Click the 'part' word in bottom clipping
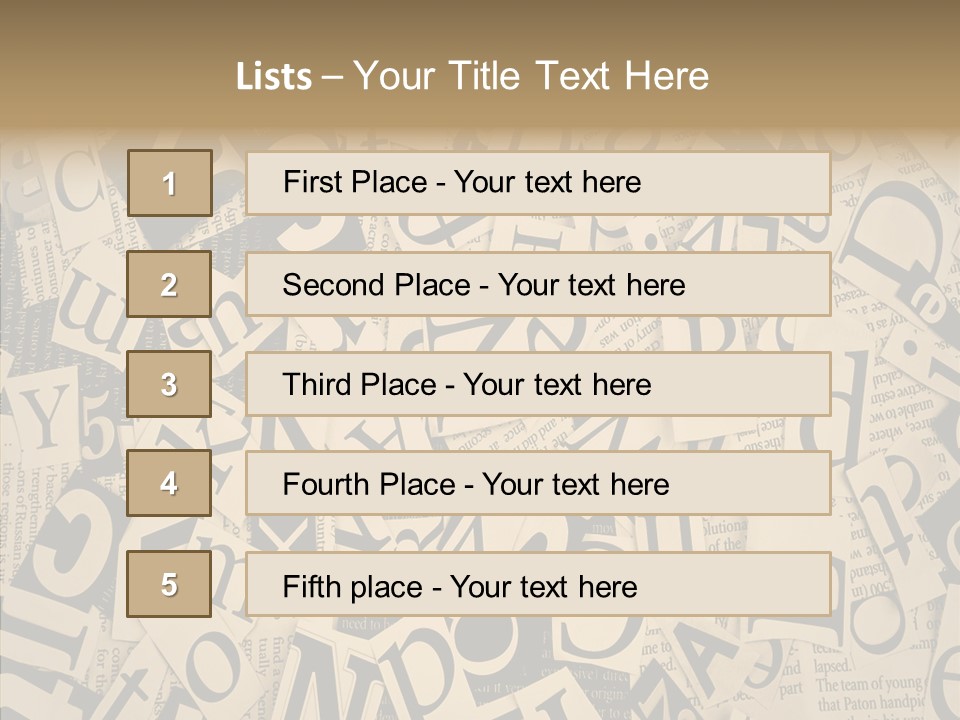The width and height of the screenshot is (960, 720). (790, 689)
